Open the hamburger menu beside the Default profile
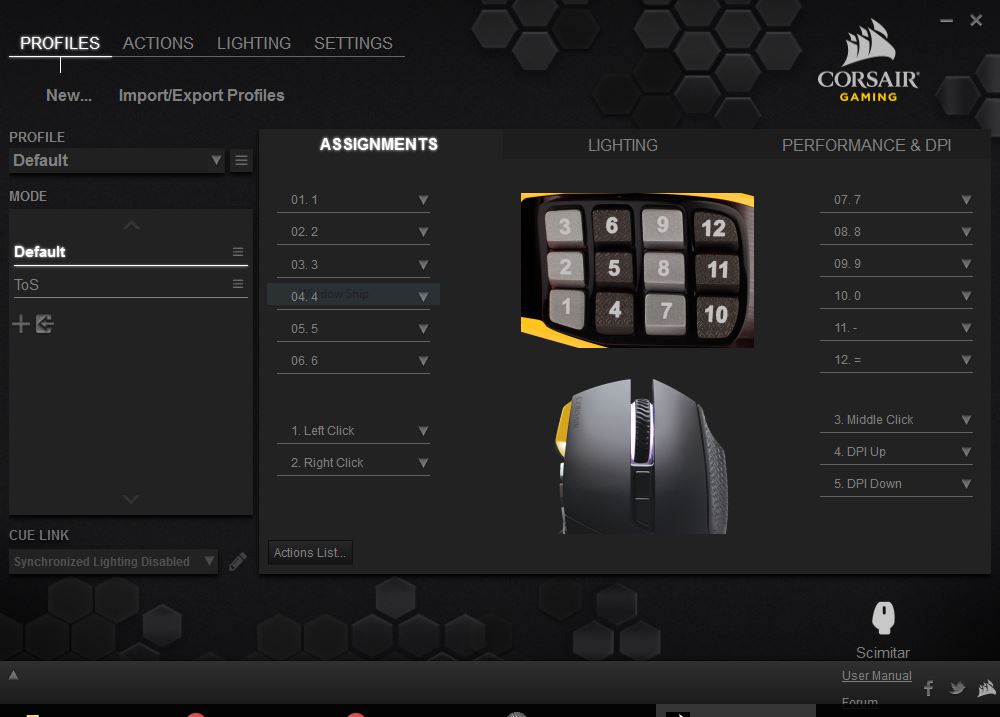The height and width of the screenshot is (717, 1000). tap(241, 160)
